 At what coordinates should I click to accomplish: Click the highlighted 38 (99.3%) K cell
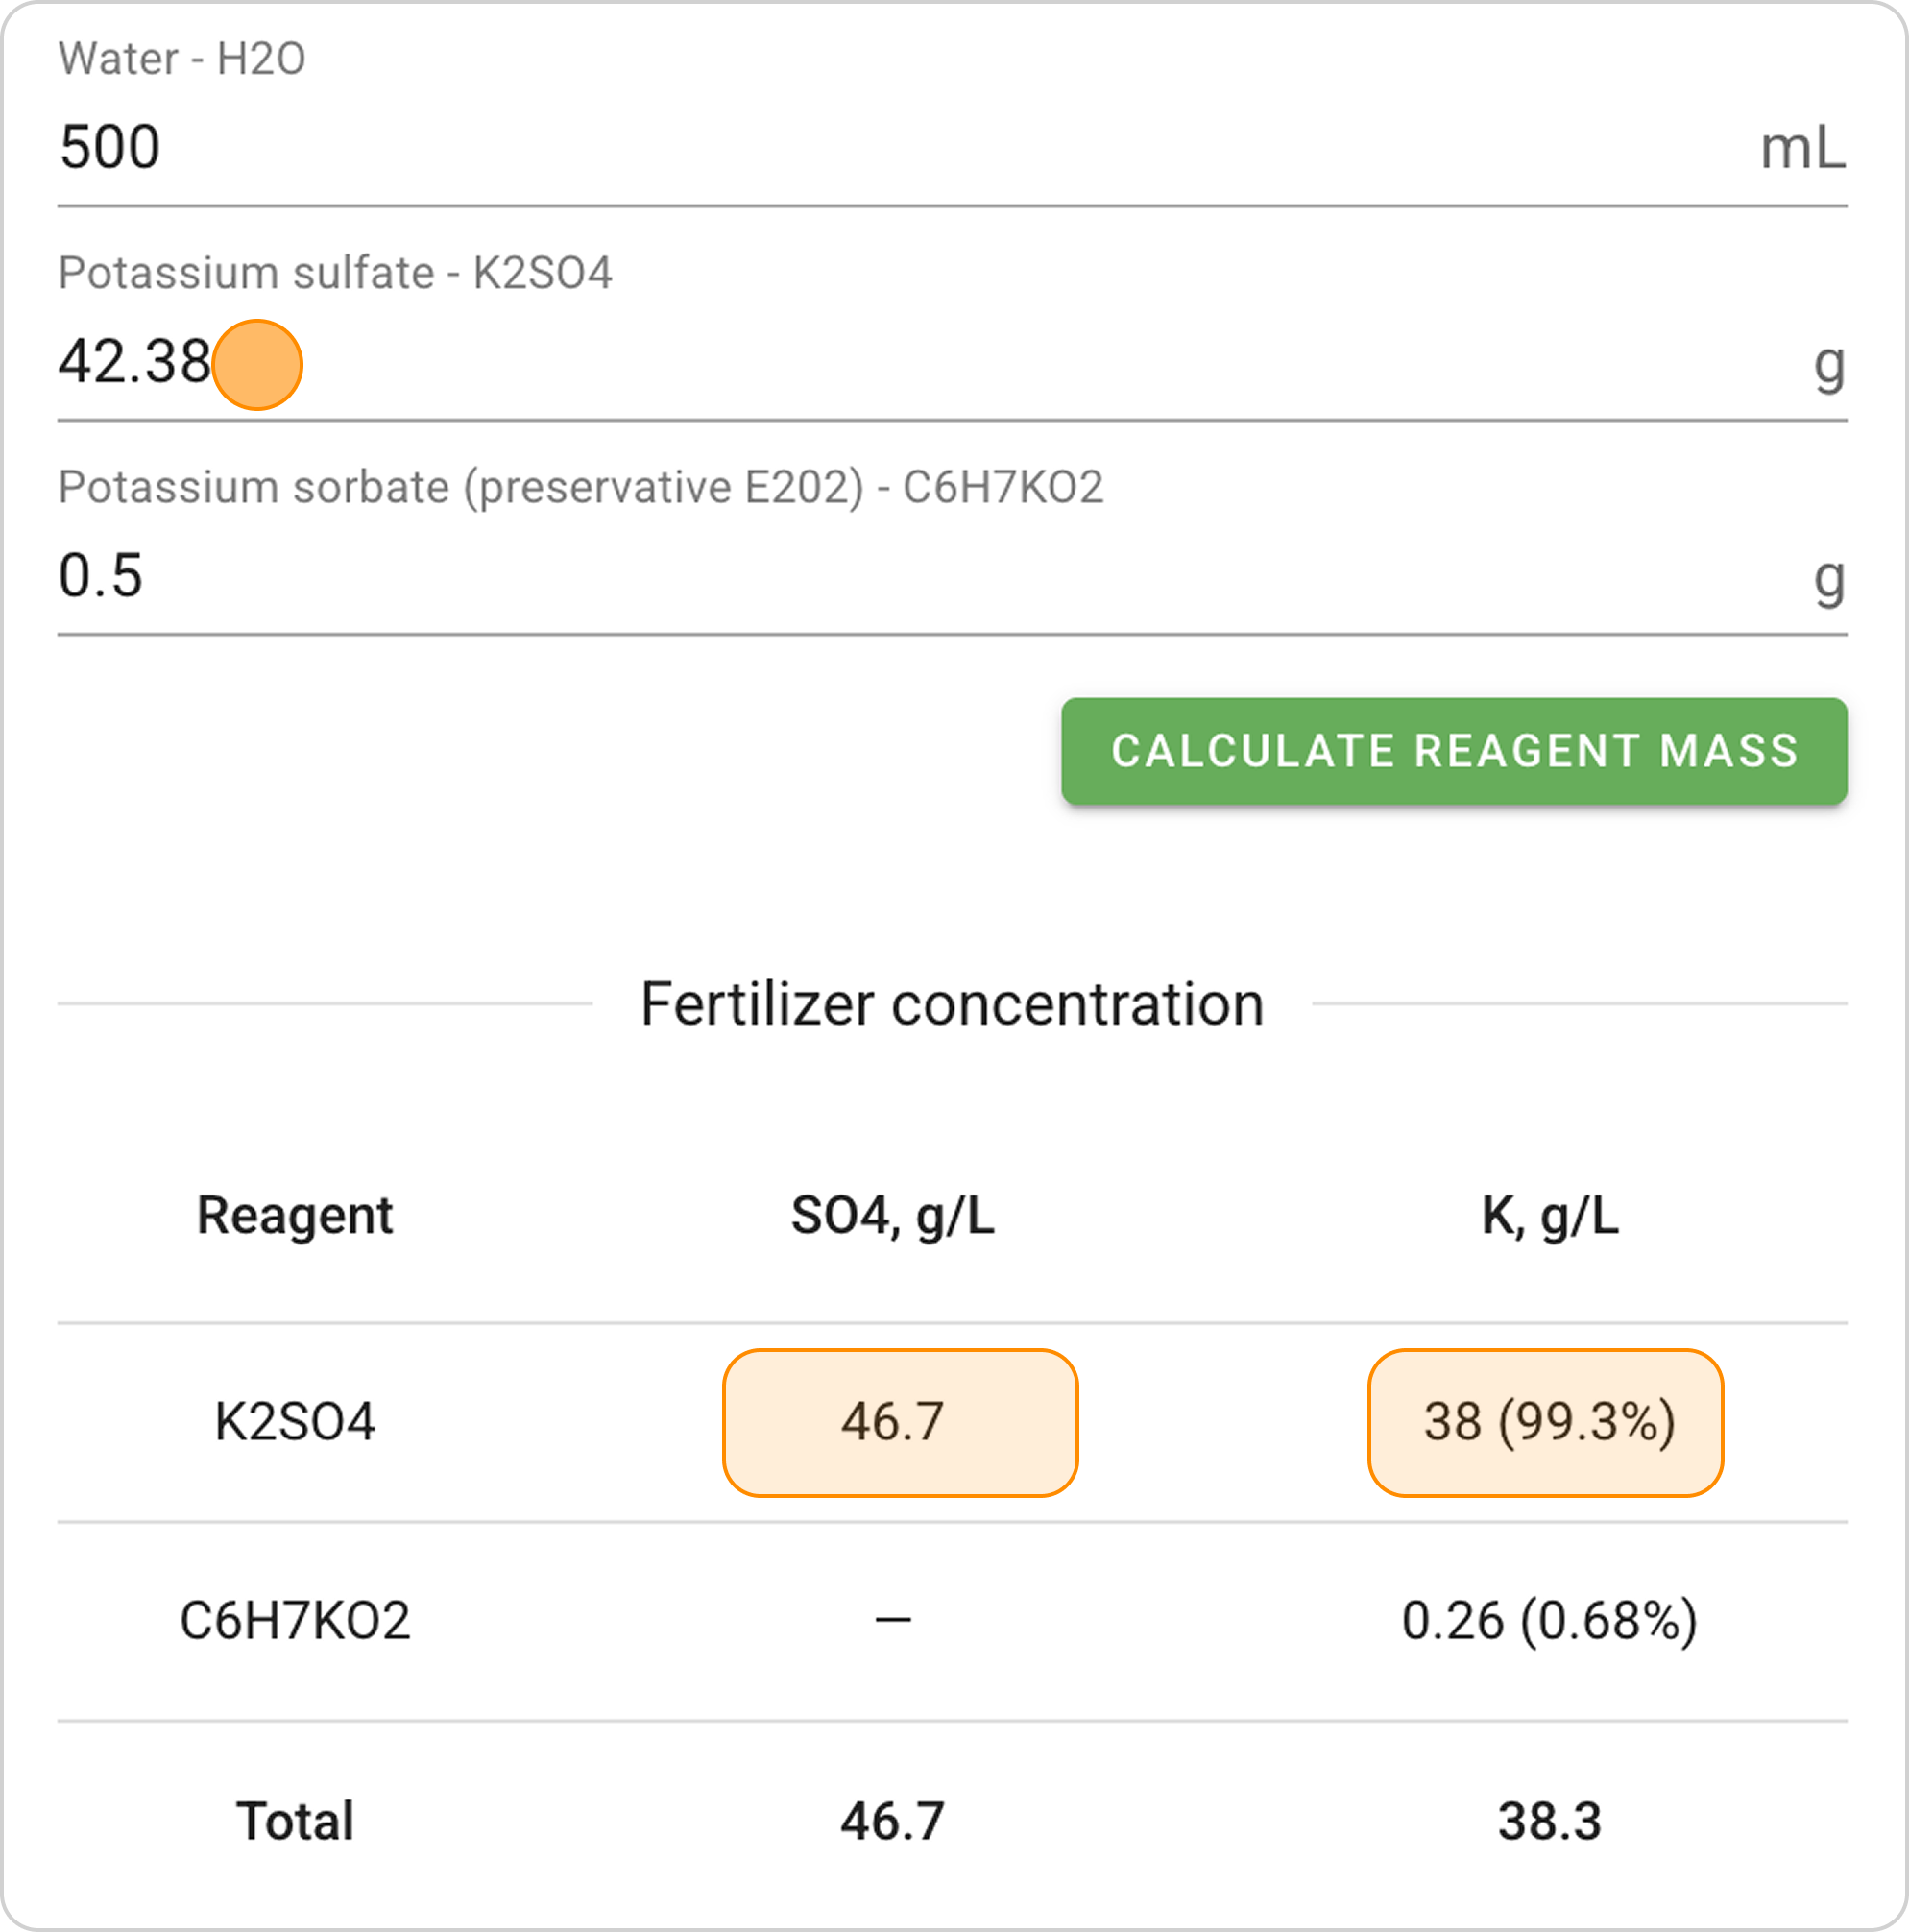point(1545,1422)
